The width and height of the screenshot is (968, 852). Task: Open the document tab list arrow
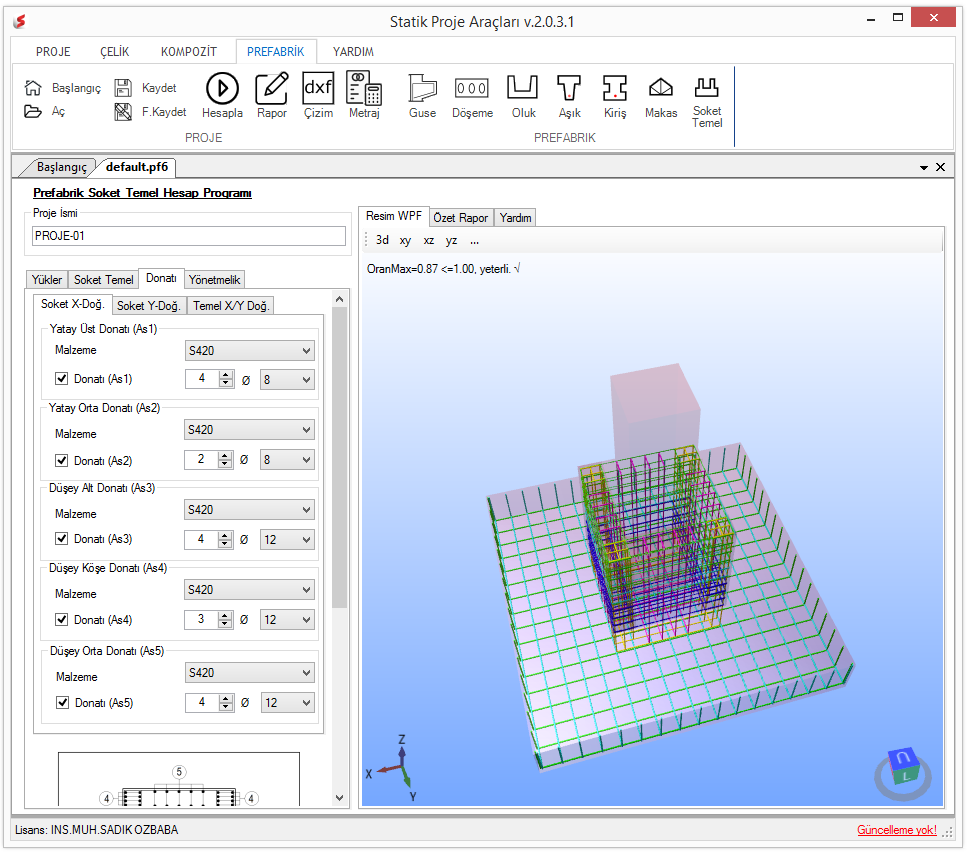point(924,167)
